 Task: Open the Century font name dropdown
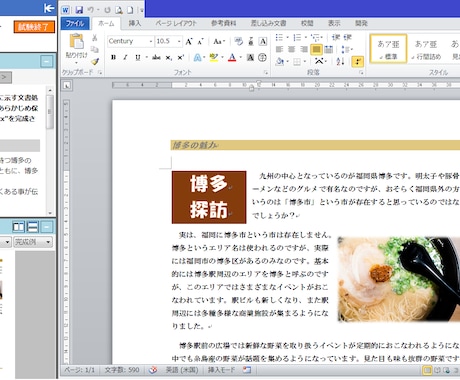click(x=151, y=41)
